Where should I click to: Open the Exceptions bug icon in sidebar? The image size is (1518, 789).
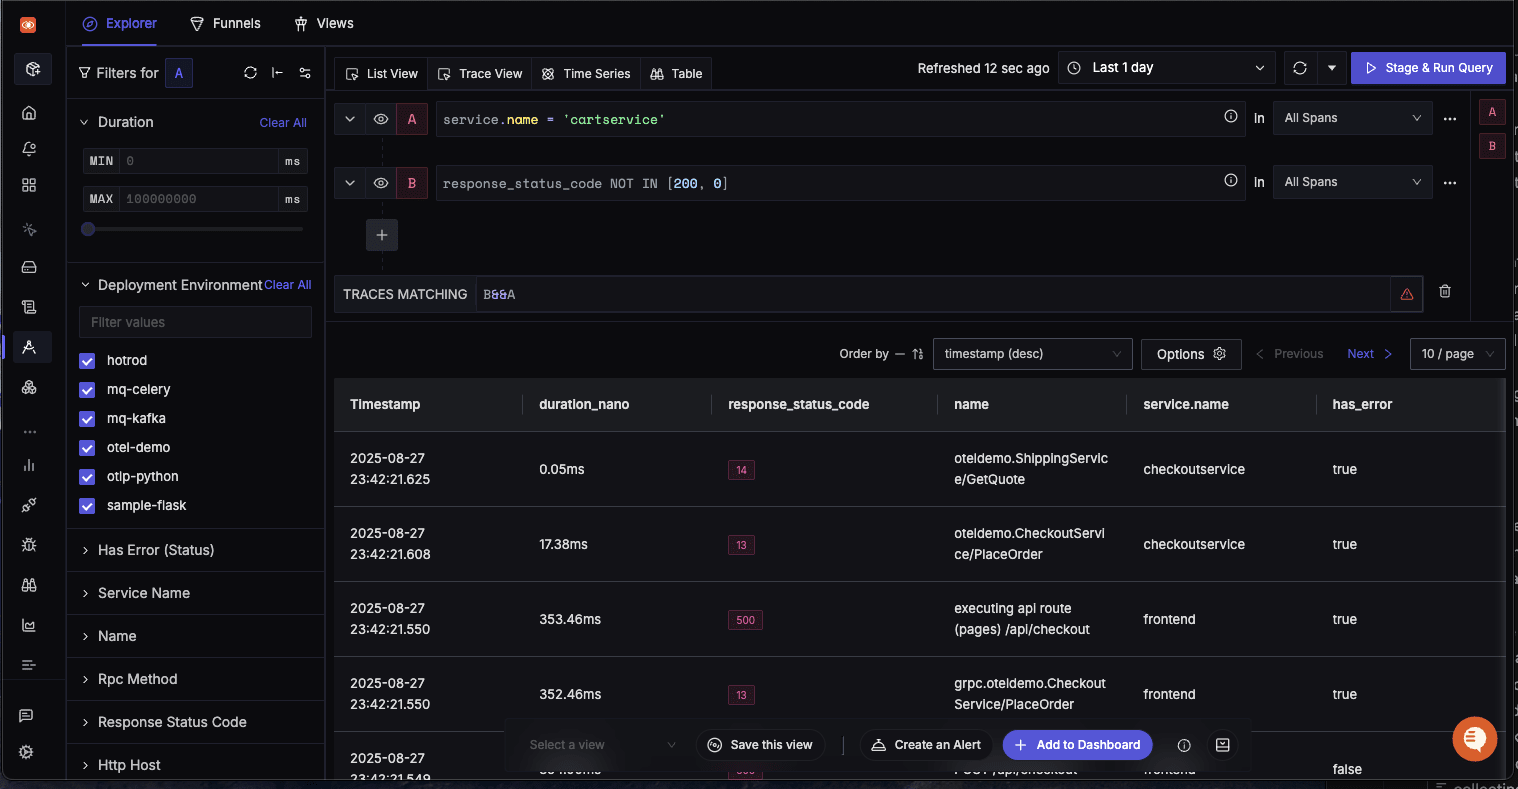29,545
